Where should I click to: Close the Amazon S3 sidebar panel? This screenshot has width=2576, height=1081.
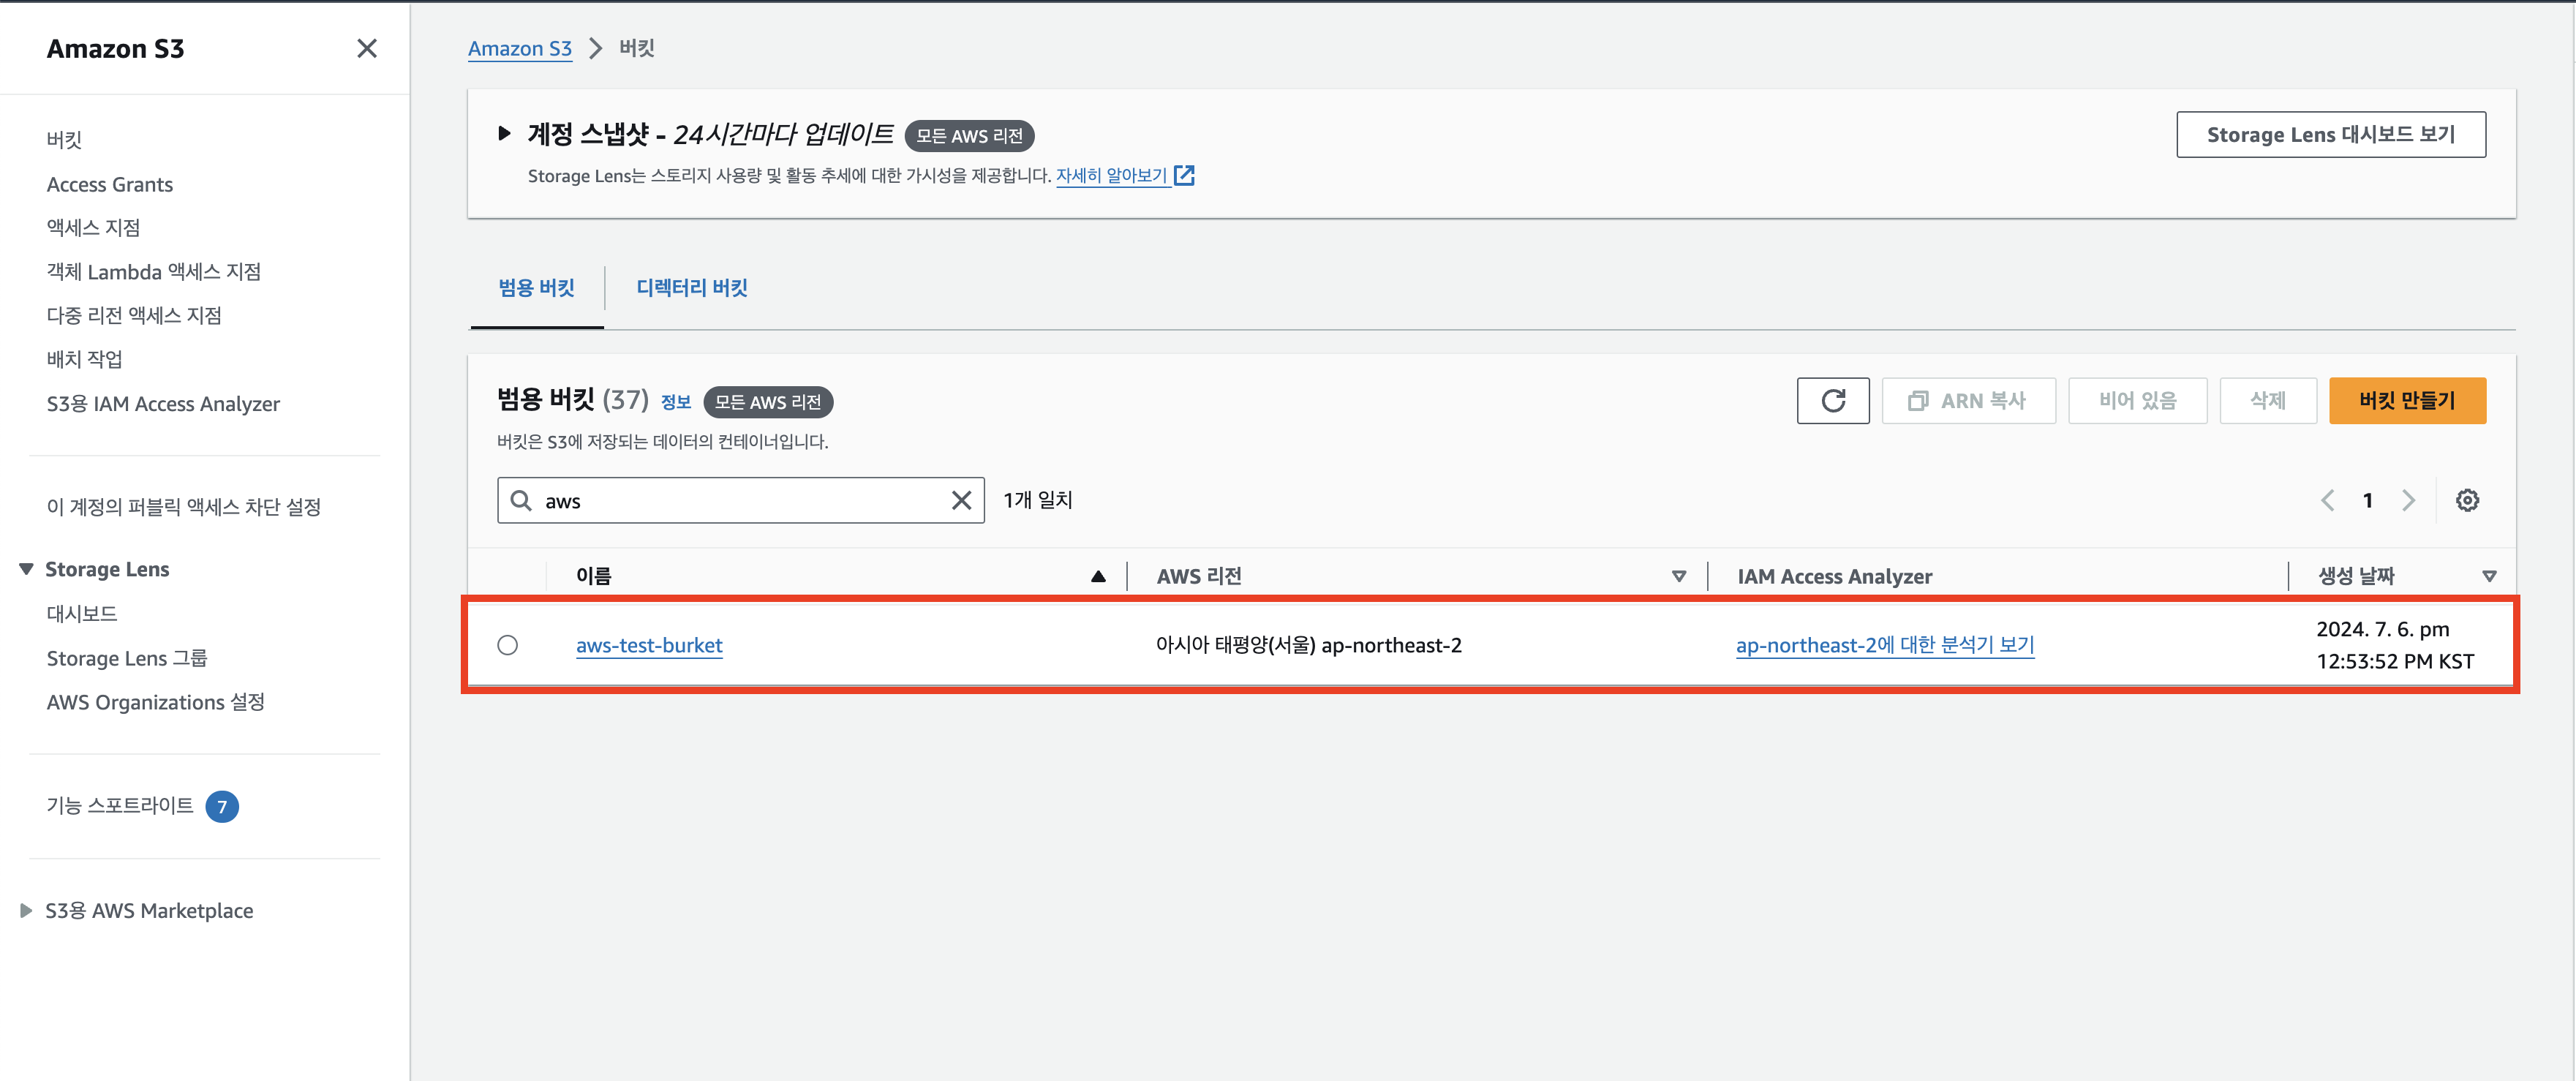(x=367, y=48)
